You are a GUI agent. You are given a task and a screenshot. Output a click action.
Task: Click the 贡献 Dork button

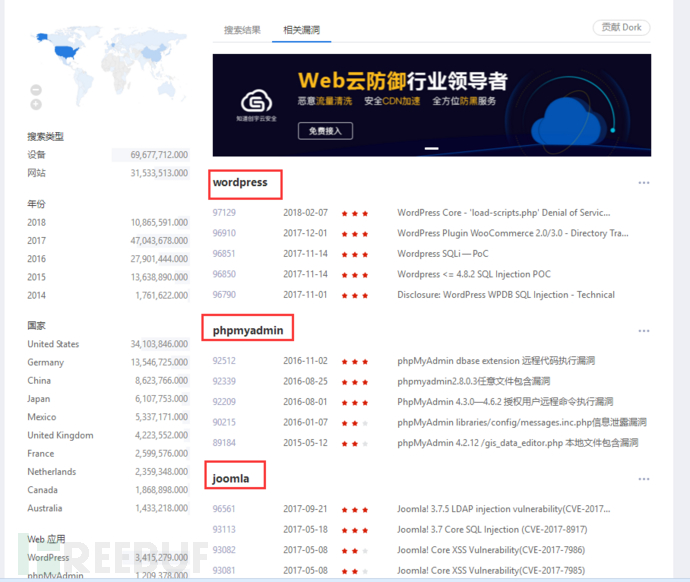(x=621, y=27)
